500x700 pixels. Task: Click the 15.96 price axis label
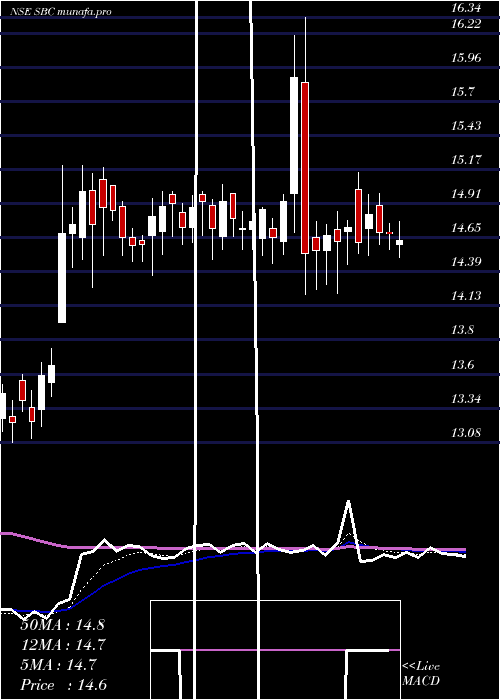(466, 58)
